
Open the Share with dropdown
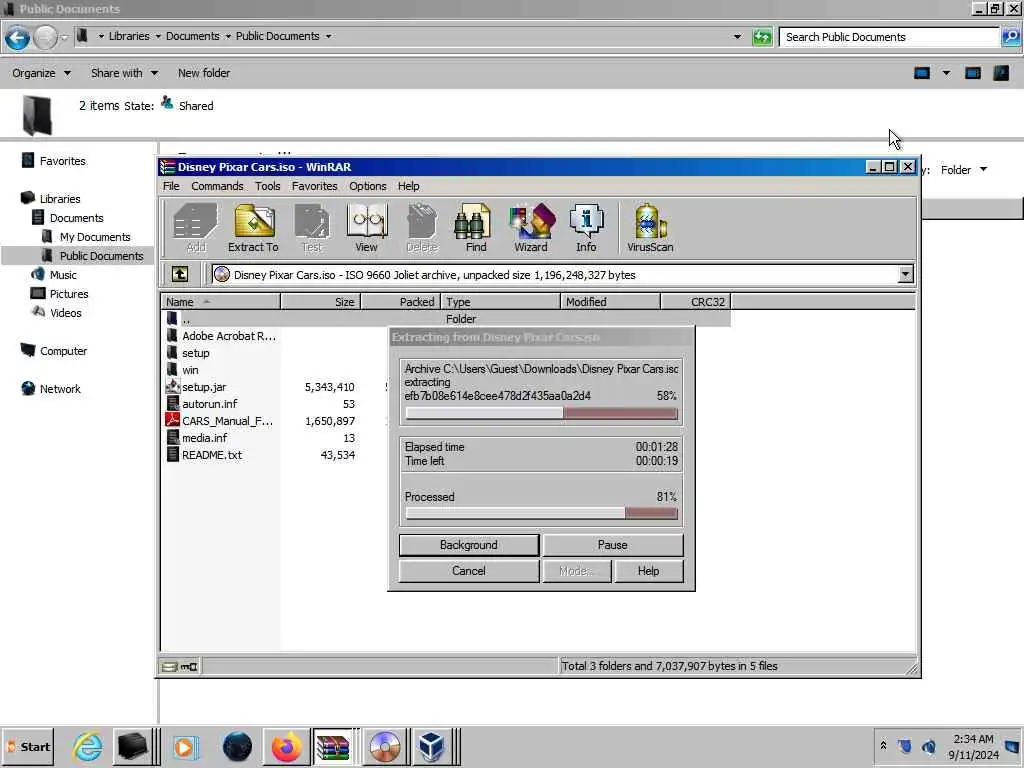pyautogui.click(x=124, y=73)
